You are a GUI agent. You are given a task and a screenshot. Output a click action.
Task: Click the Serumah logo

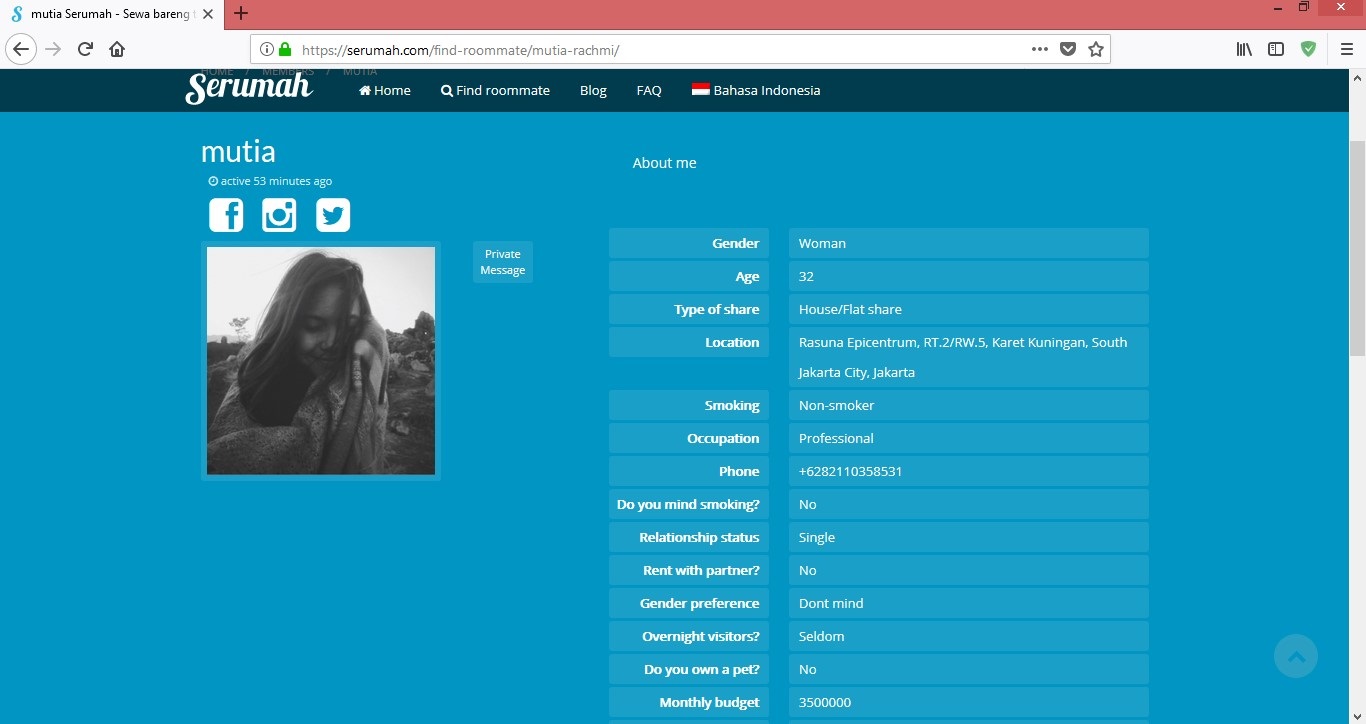tap(249, 88)
